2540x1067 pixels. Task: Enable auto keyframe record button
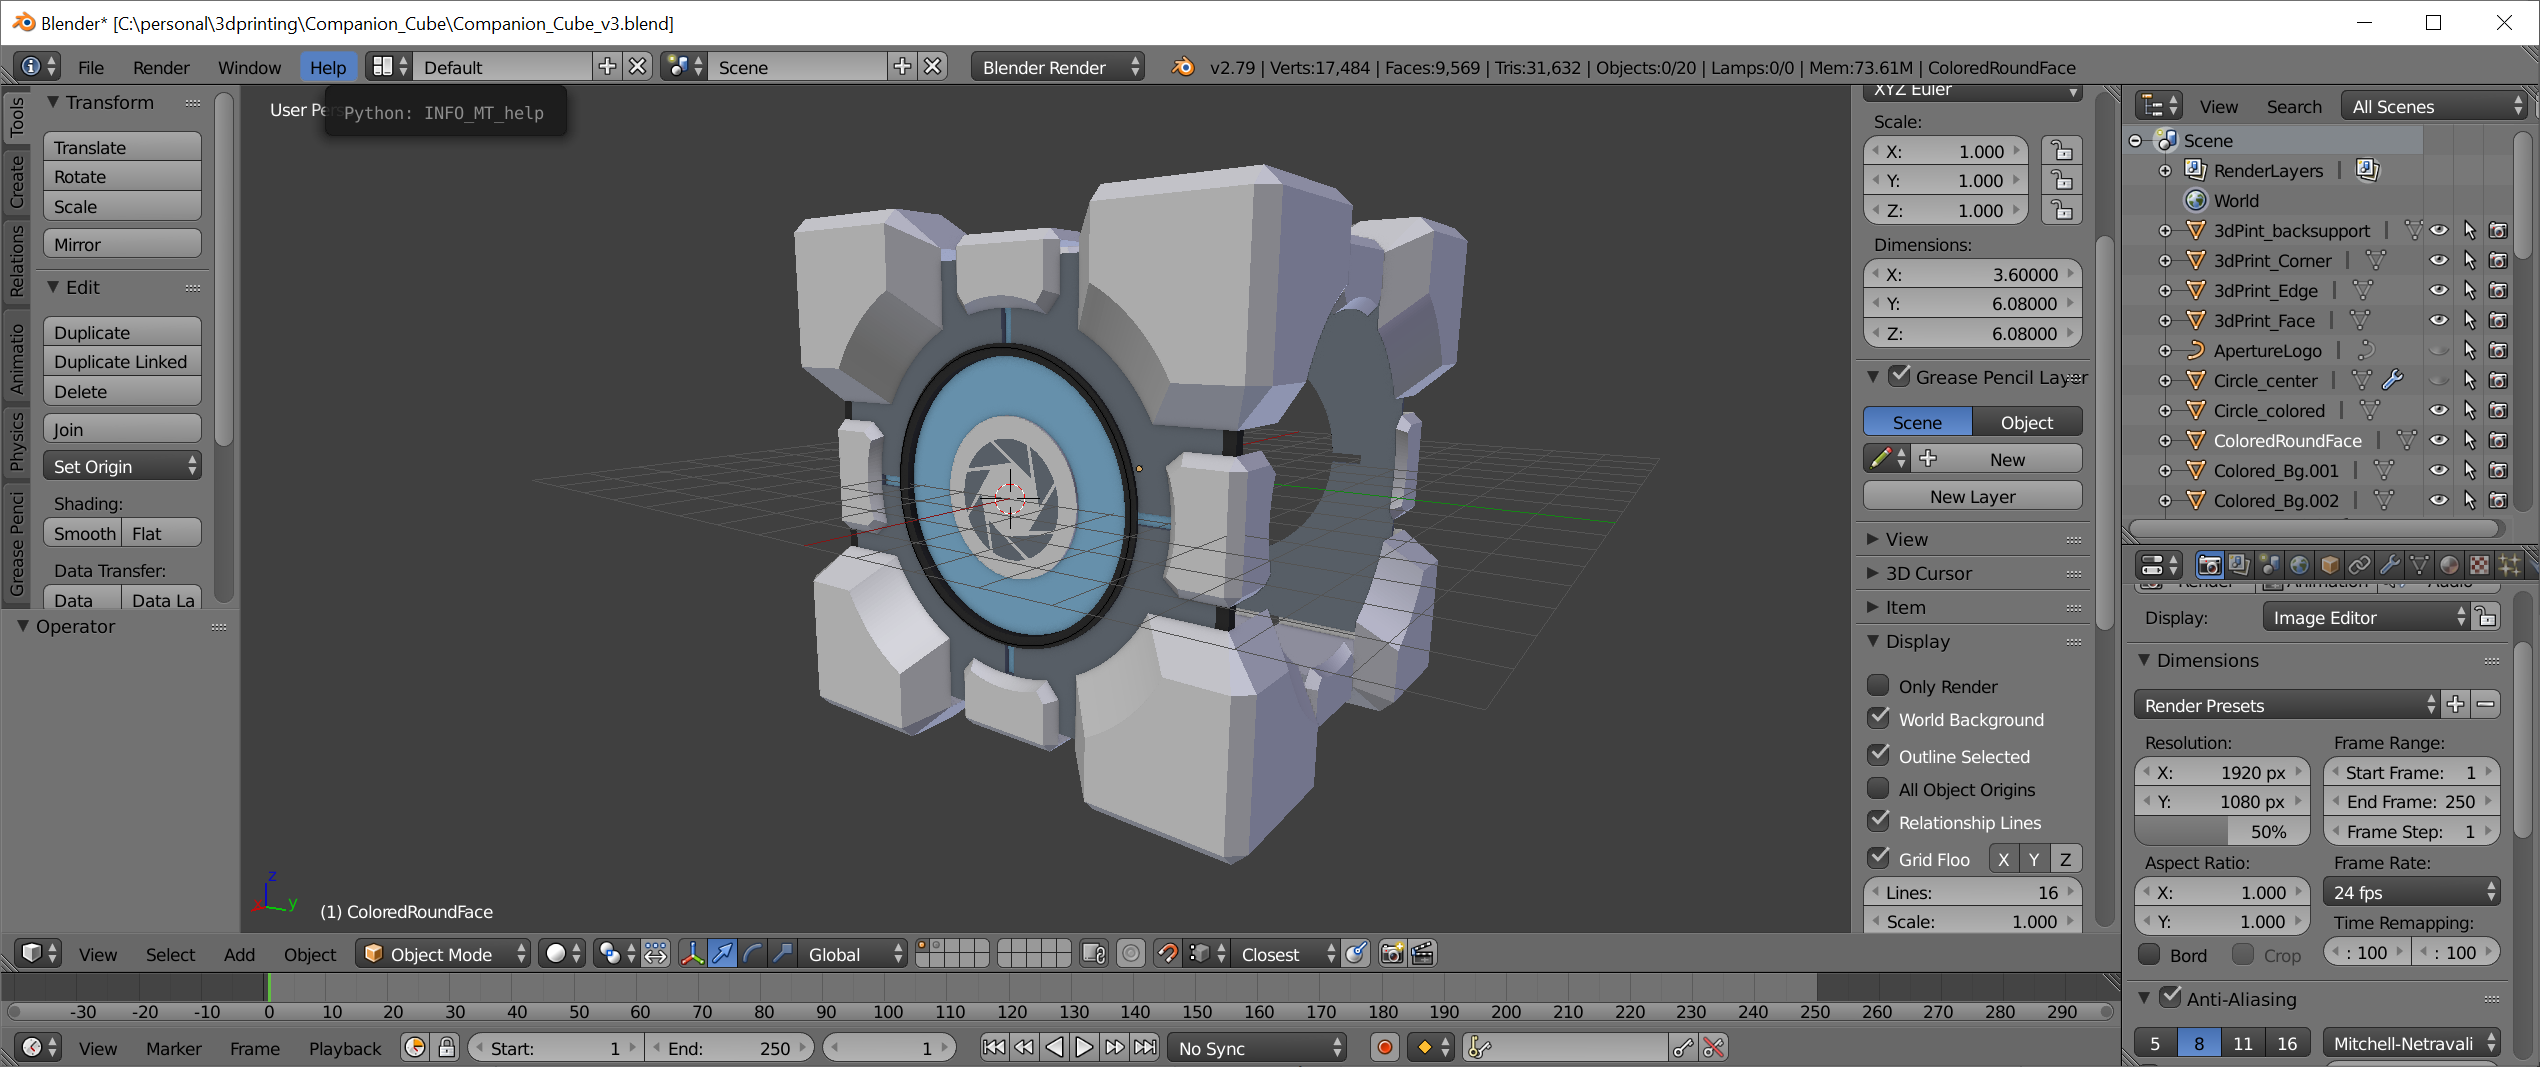pyautogui.click(x=1385, y=1047)
